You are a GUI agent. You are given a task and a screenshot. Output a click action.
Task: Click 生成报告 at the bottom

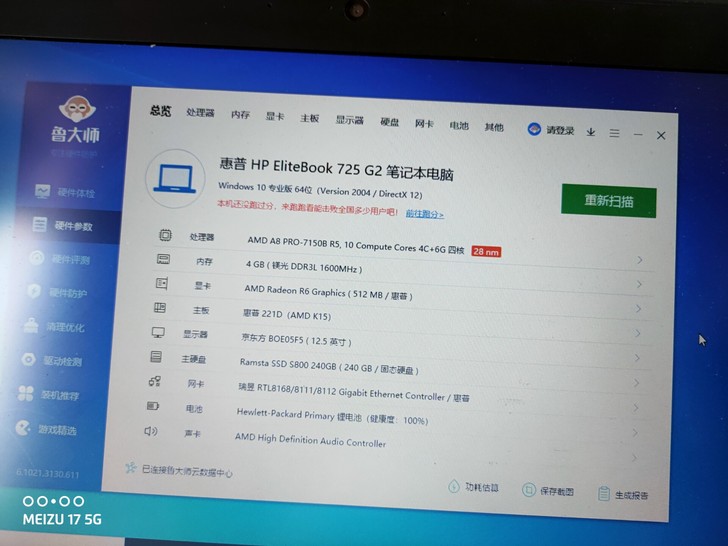pos(623,494)
